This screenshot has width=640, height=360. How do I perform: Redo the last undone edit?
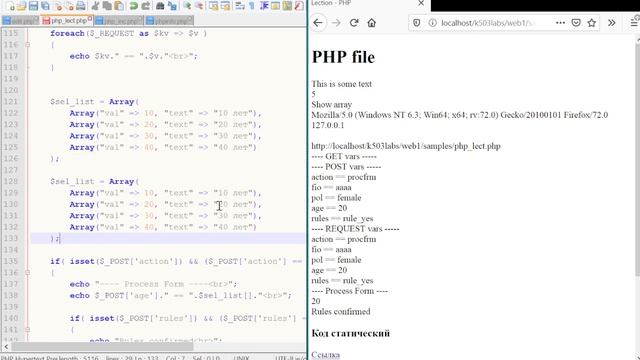[146, 6]
